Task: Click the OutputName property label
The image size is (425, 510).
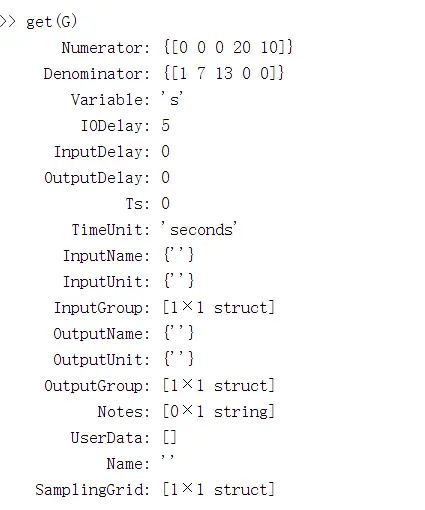Action: [x=102, y=334]
